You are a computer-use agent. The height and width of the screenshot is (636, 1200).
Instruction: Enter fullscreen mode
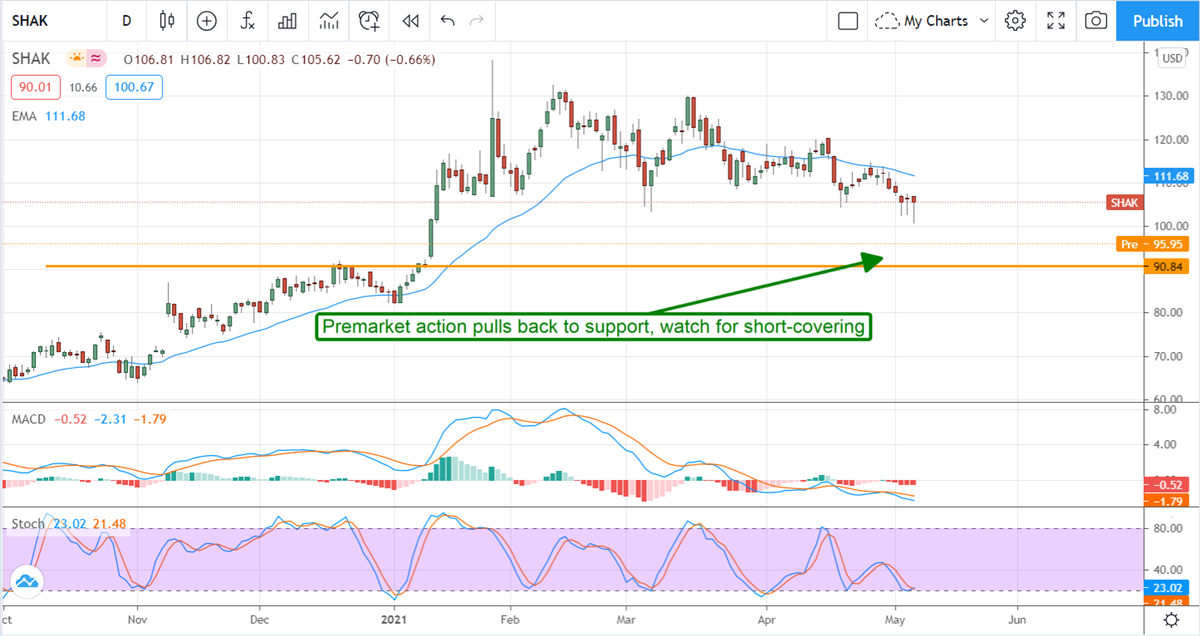tap(1056, 20)
